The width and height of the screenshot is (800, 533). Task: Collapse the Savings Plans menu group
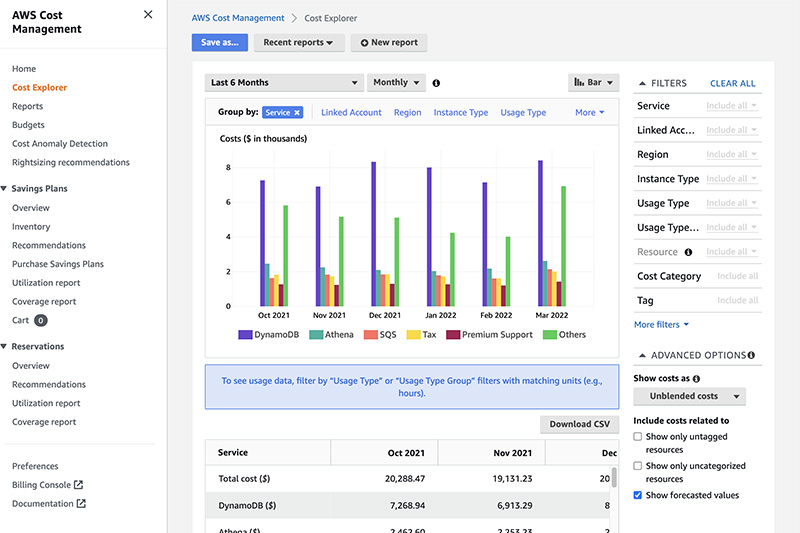click(x=4, y=189)
